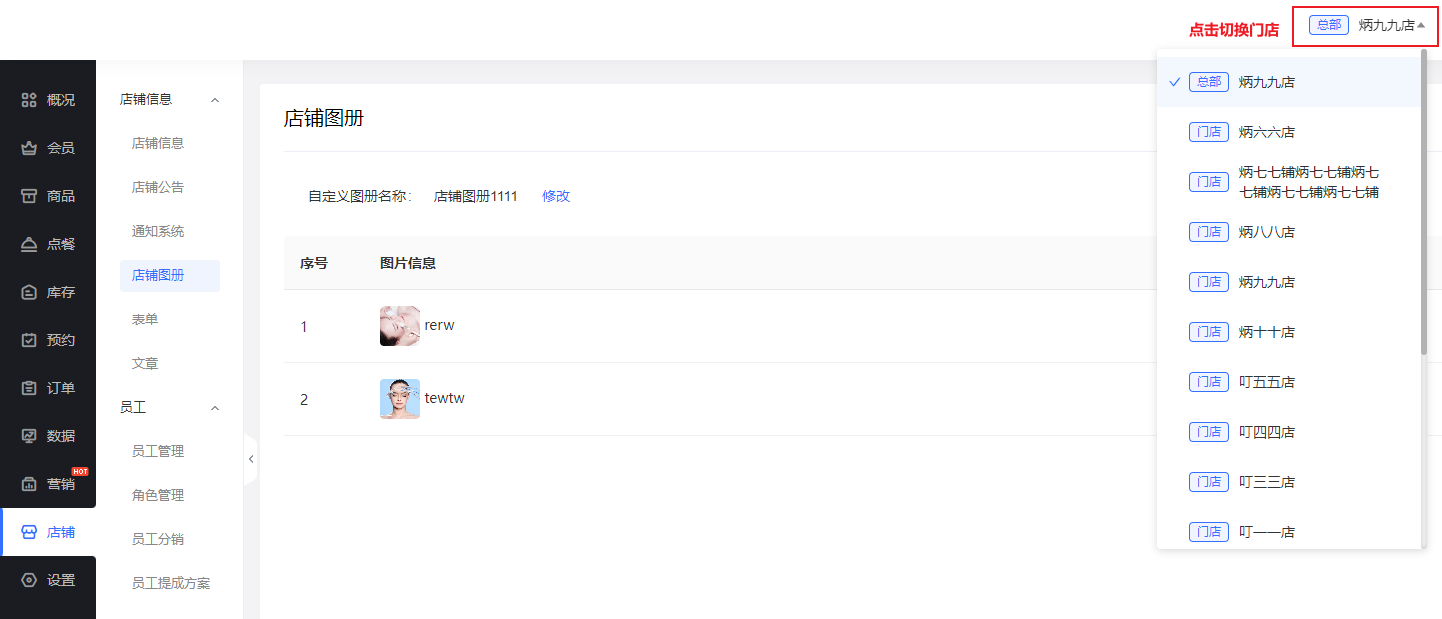Click the tewtw image name
Viewport: 1442px width, 619px height.
tap(445, 399)
